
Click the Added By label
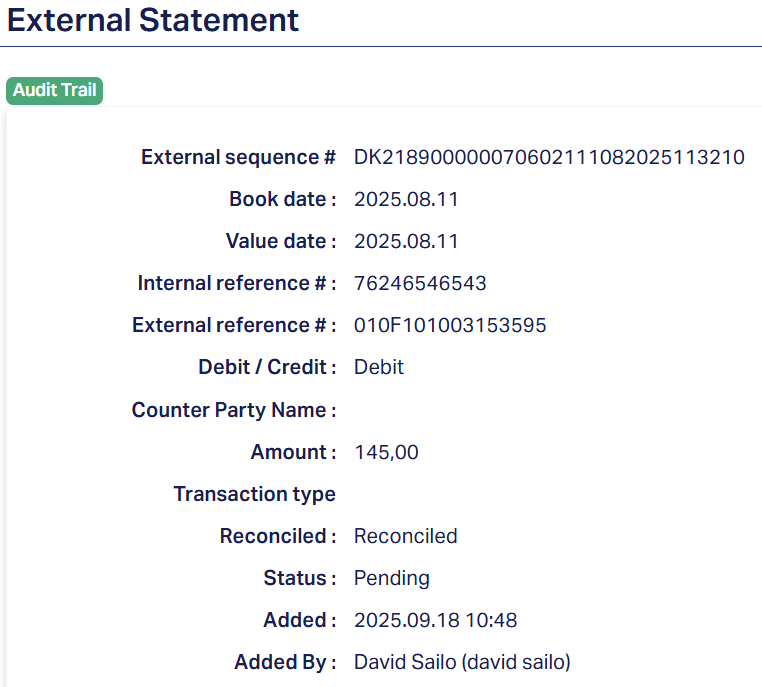(285, 662)
